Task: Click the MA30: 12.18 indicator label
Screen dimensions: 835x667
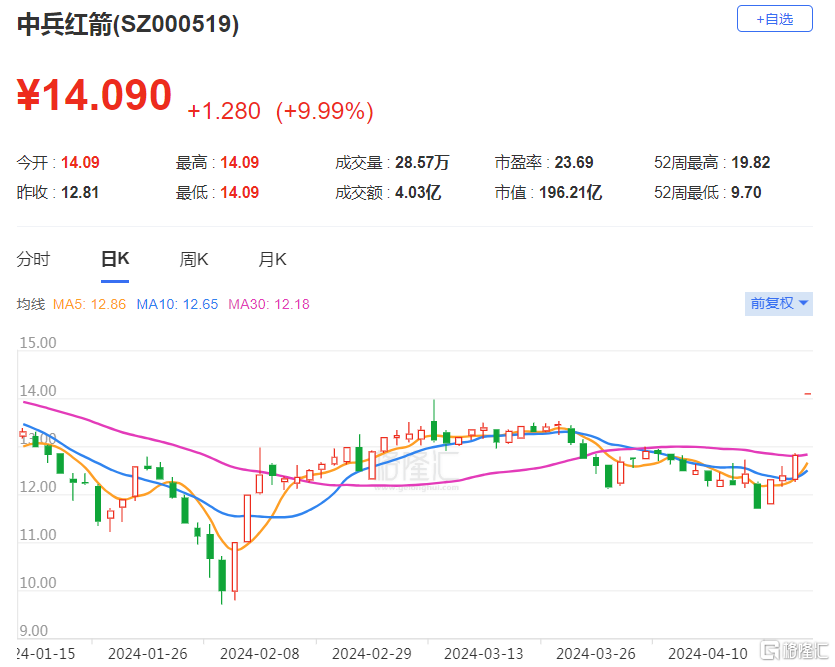Action: click(269, 304)
